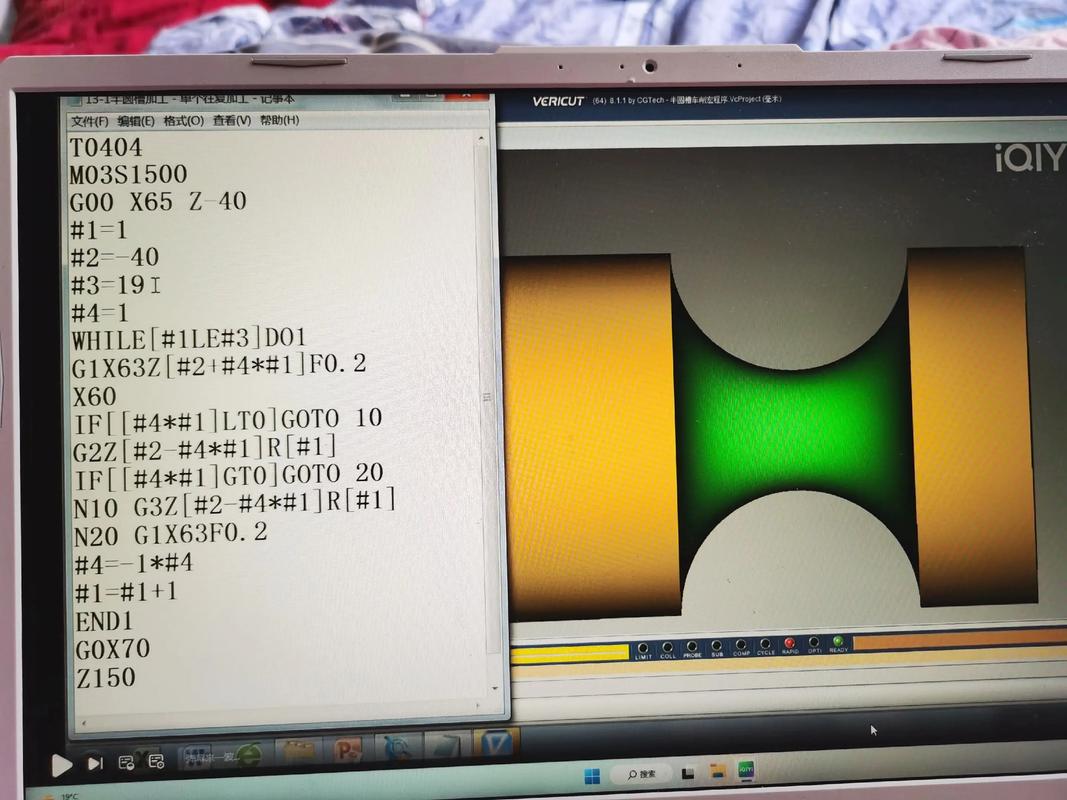This screenshot has width=1067, height=800.
Task: Click the CYCLE status indicator light
Action: [766, 644]
